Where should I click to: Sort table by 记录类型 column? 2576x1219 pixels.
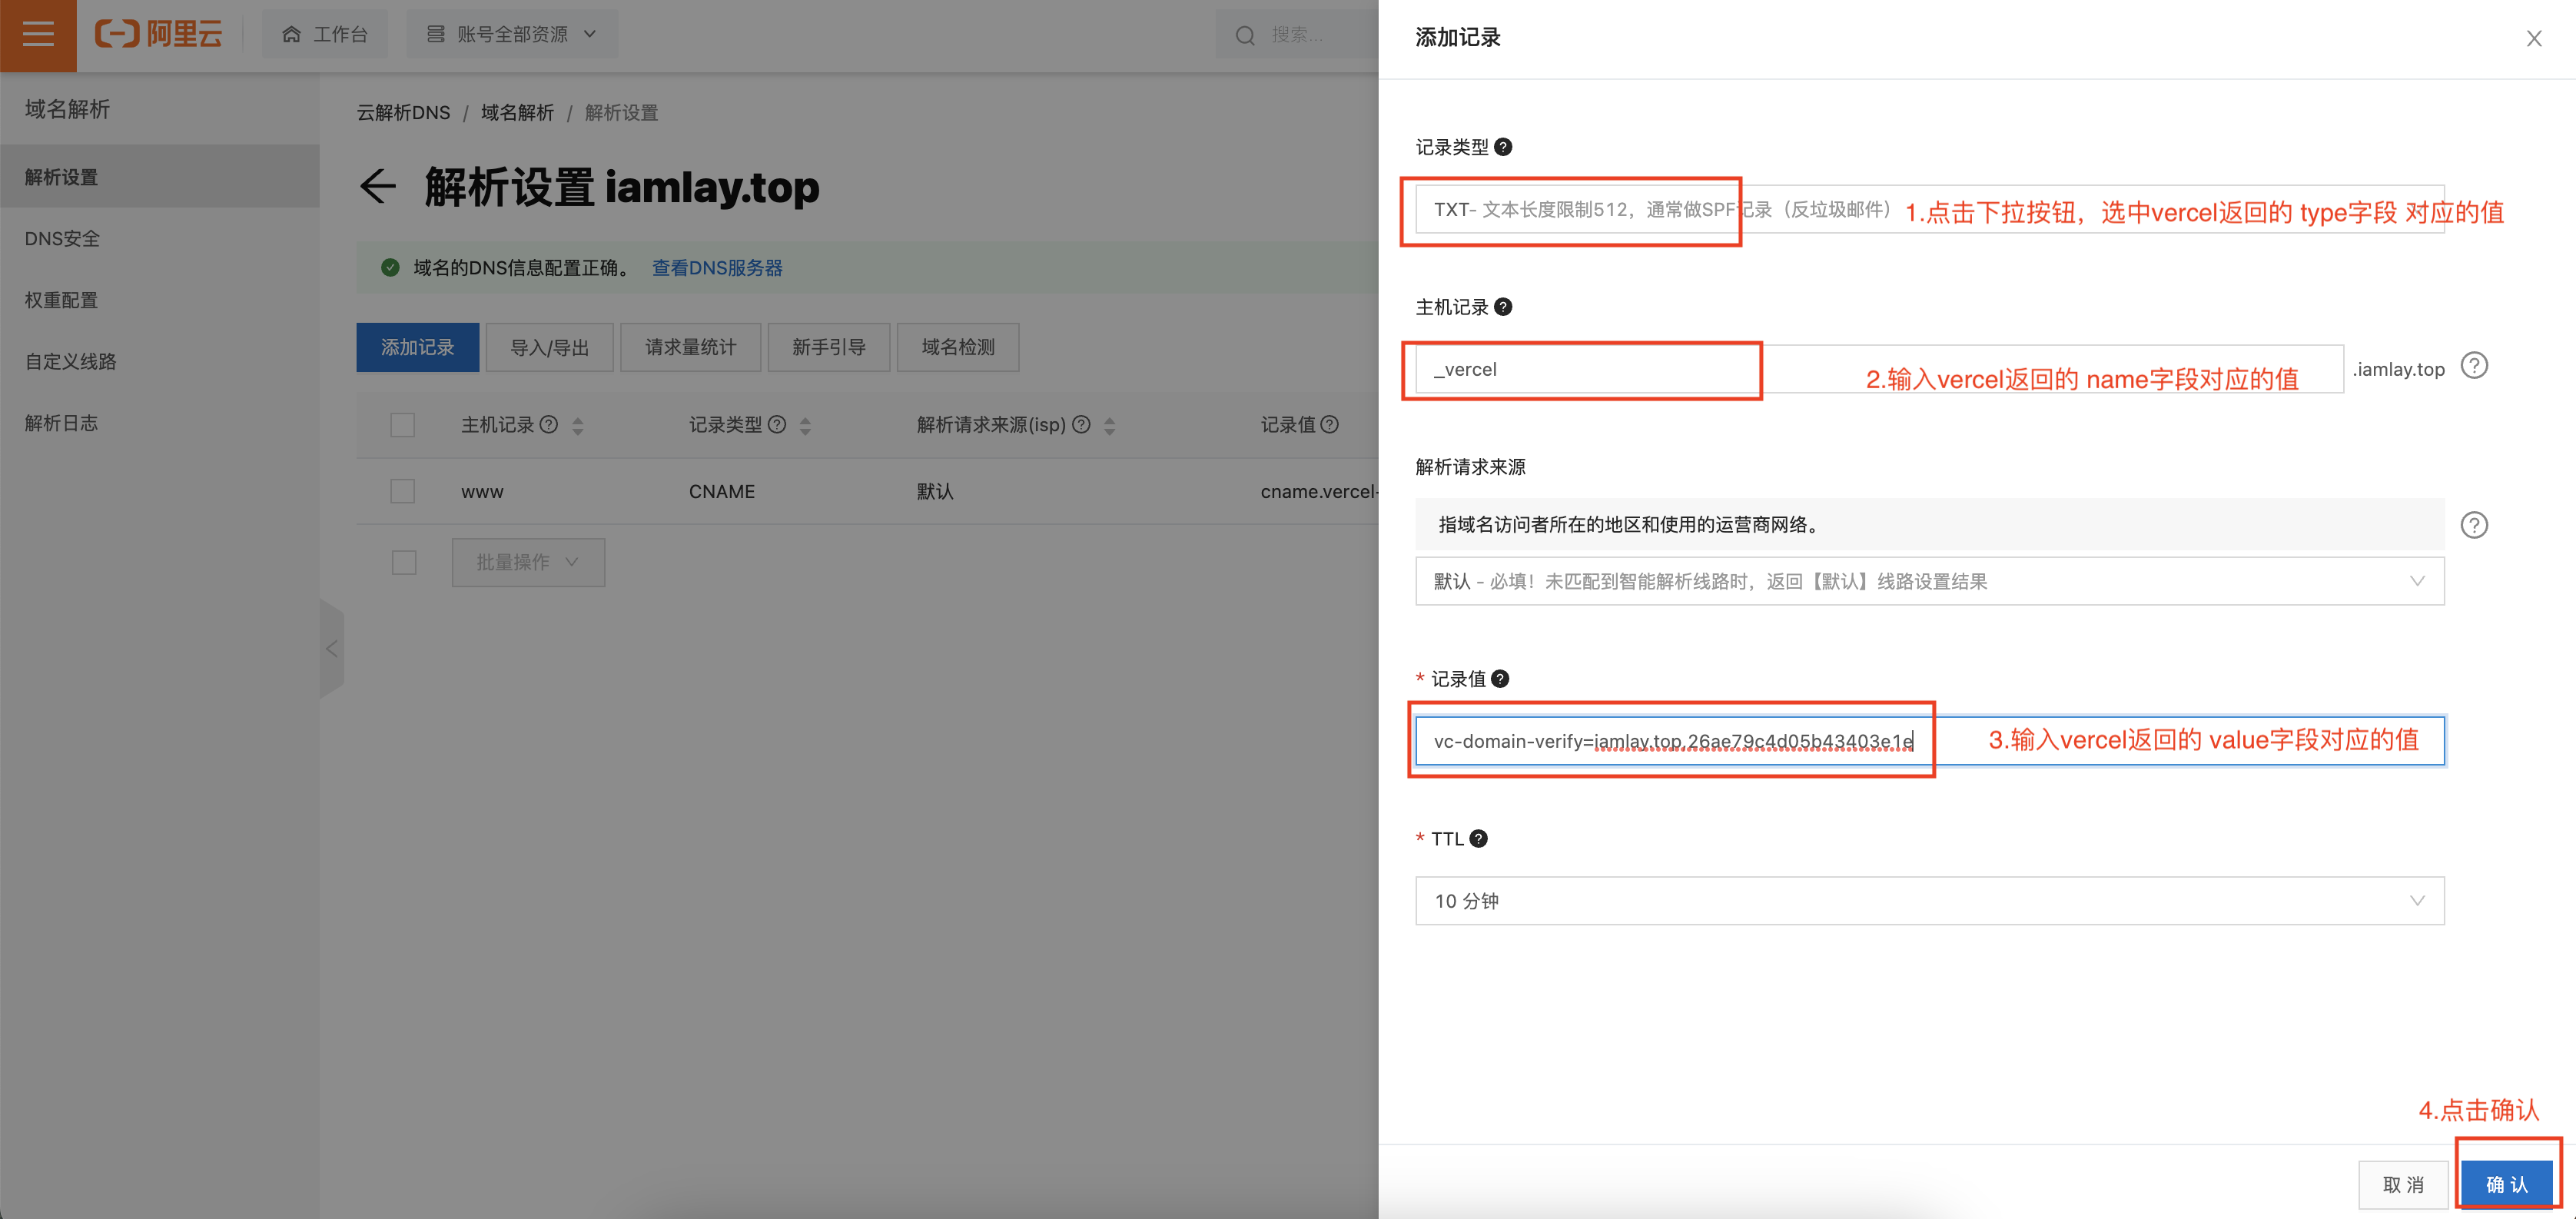tap(805, 426)
